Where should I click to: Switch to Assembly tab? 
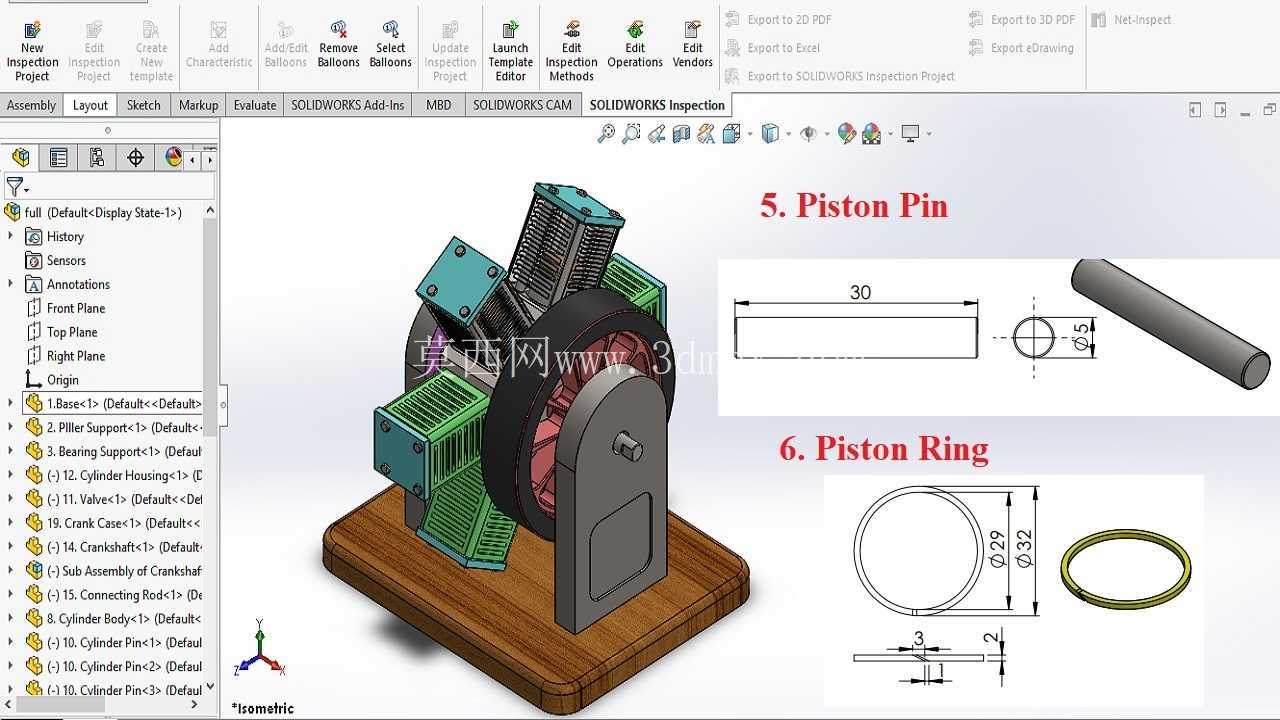[31, 105]
